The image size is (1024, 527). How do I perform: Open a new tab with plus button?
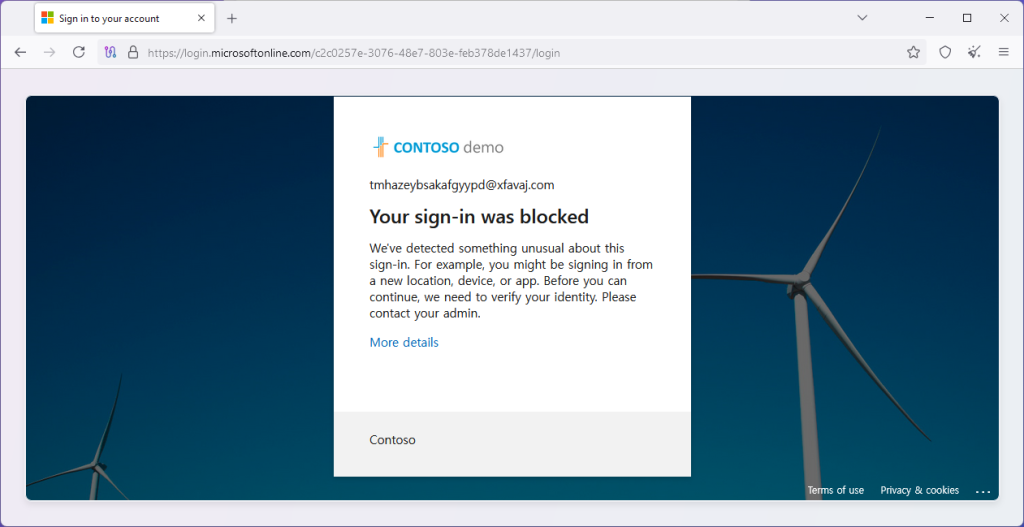tap(232, 18)
